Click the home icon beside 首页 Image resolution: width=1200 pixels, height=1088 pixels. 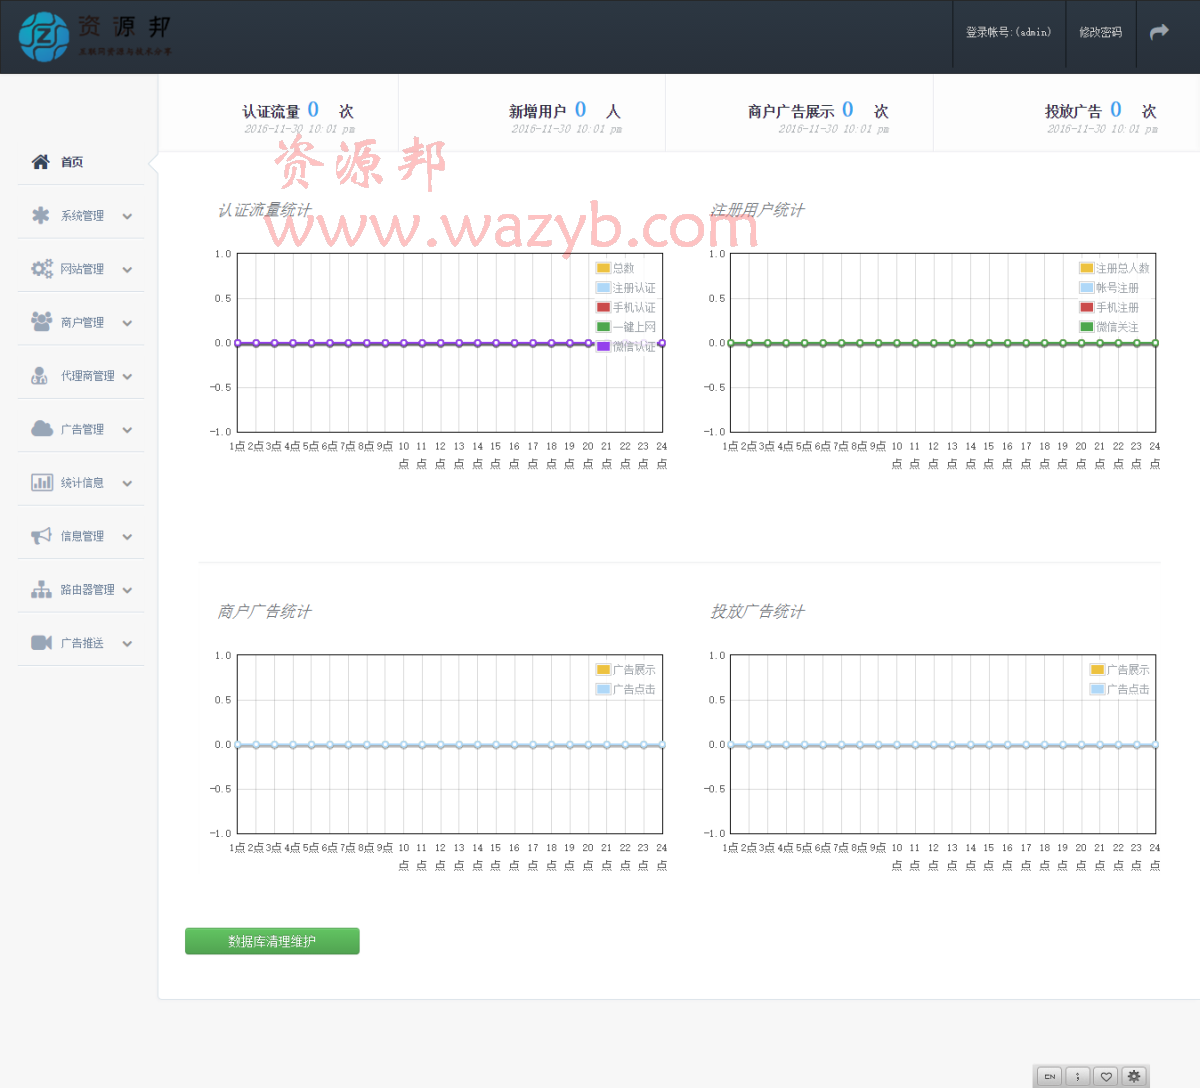coord(40,162)
